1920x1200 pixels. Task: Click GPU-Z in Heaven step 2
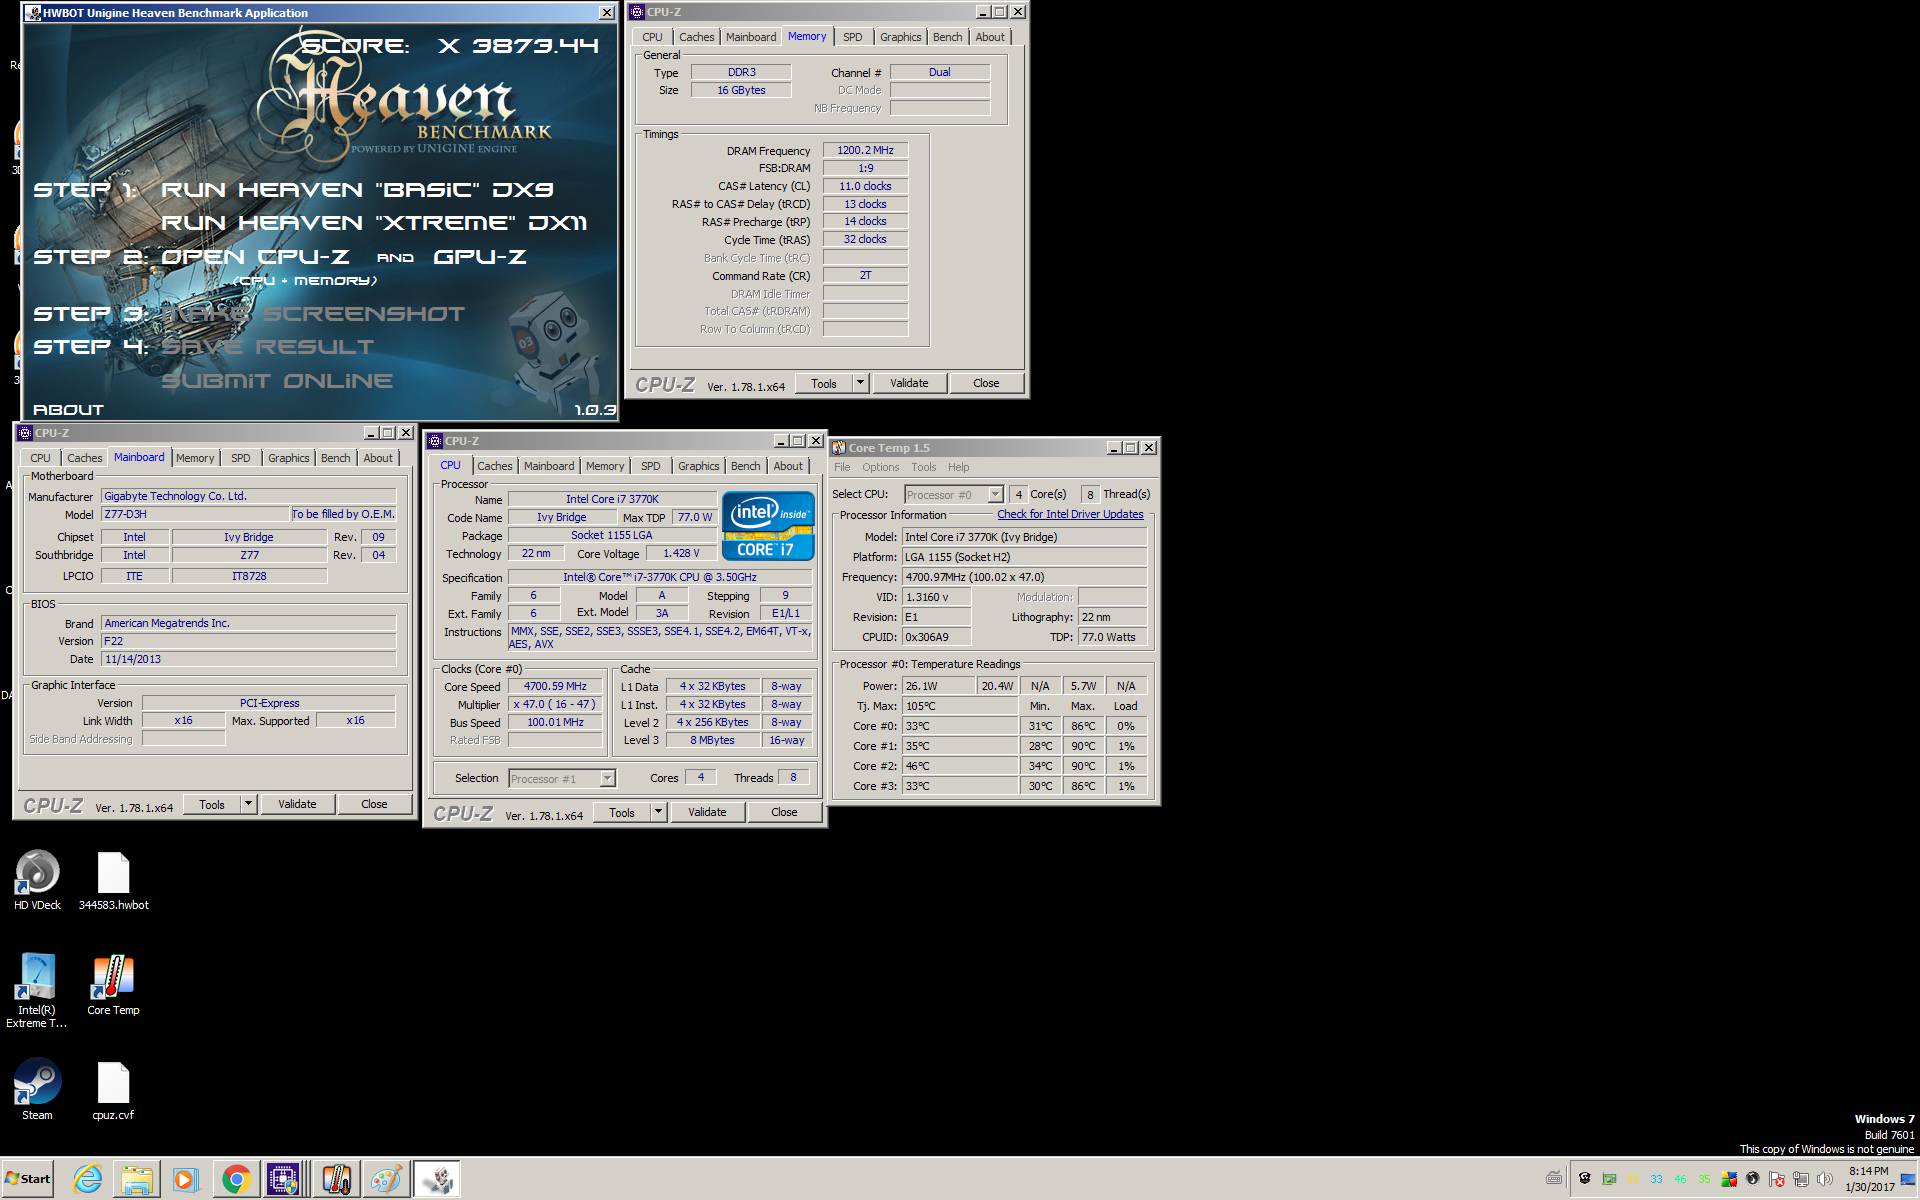coord(479,256)
